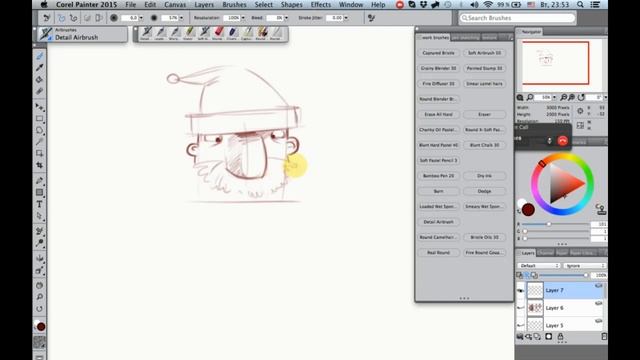
Task: Open Navigator zoom level dropdown
Action: pos(554,97)
